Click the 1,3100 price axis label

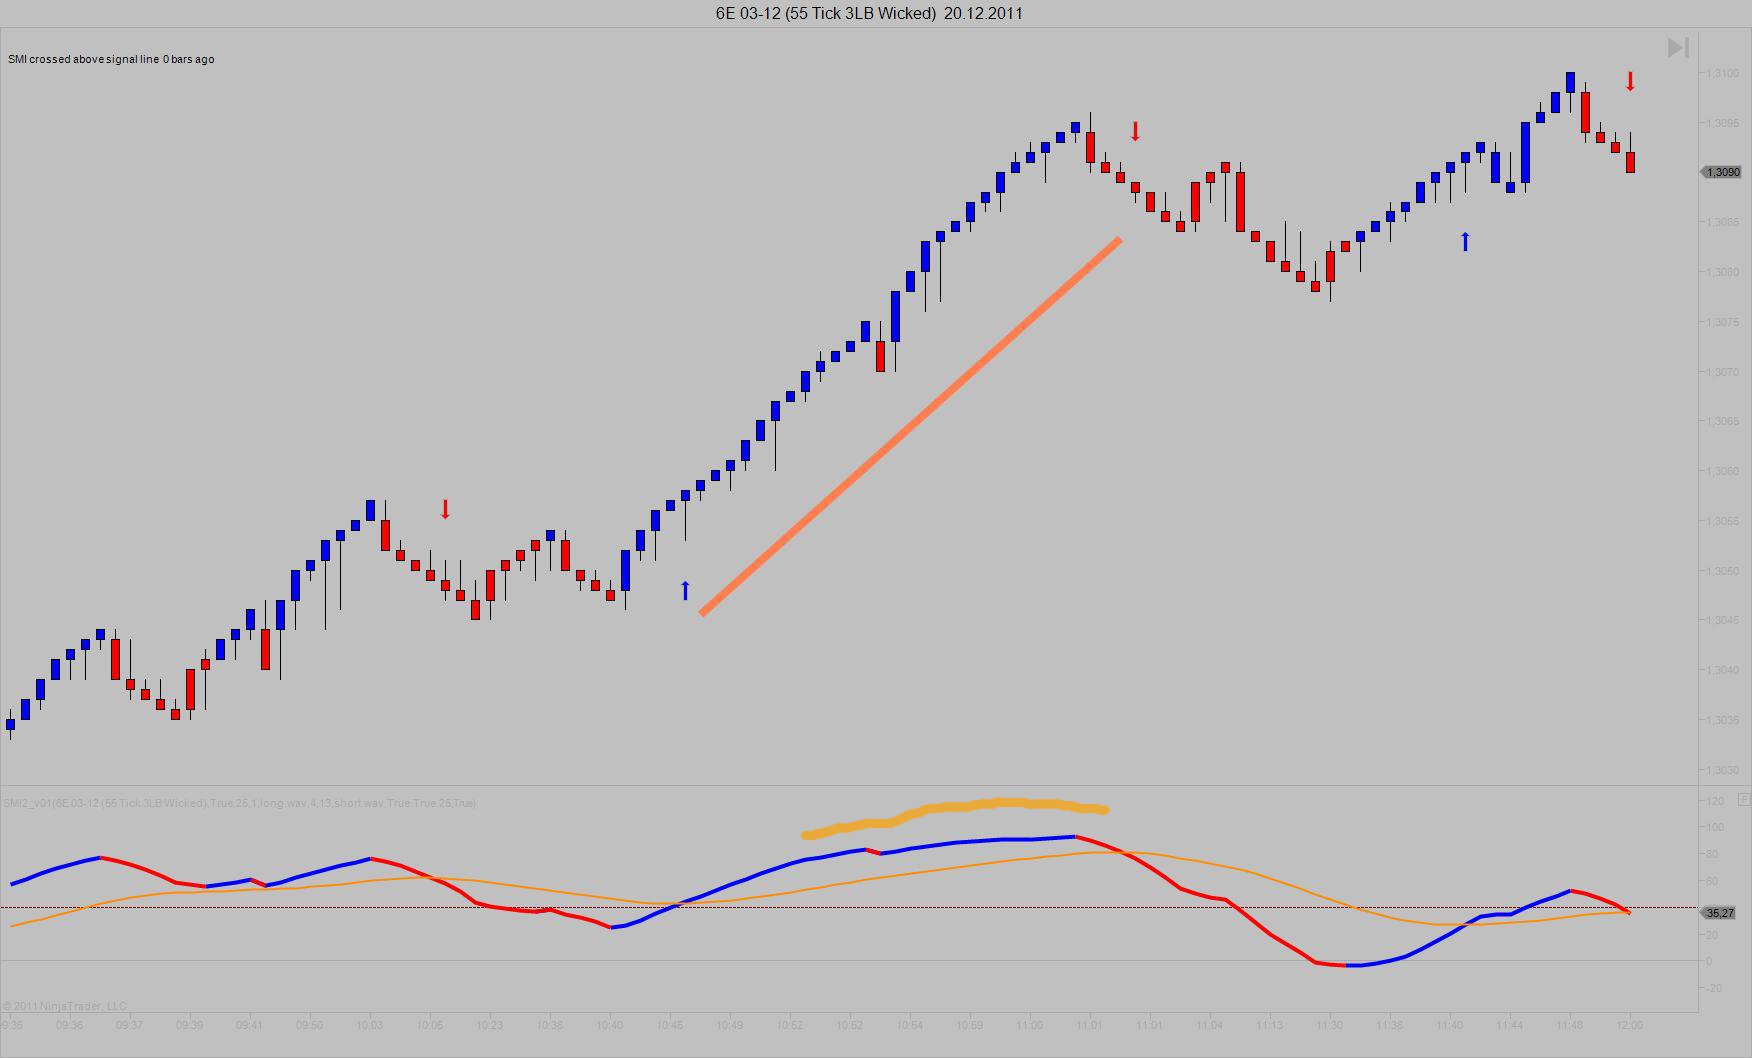(1721, 73)
